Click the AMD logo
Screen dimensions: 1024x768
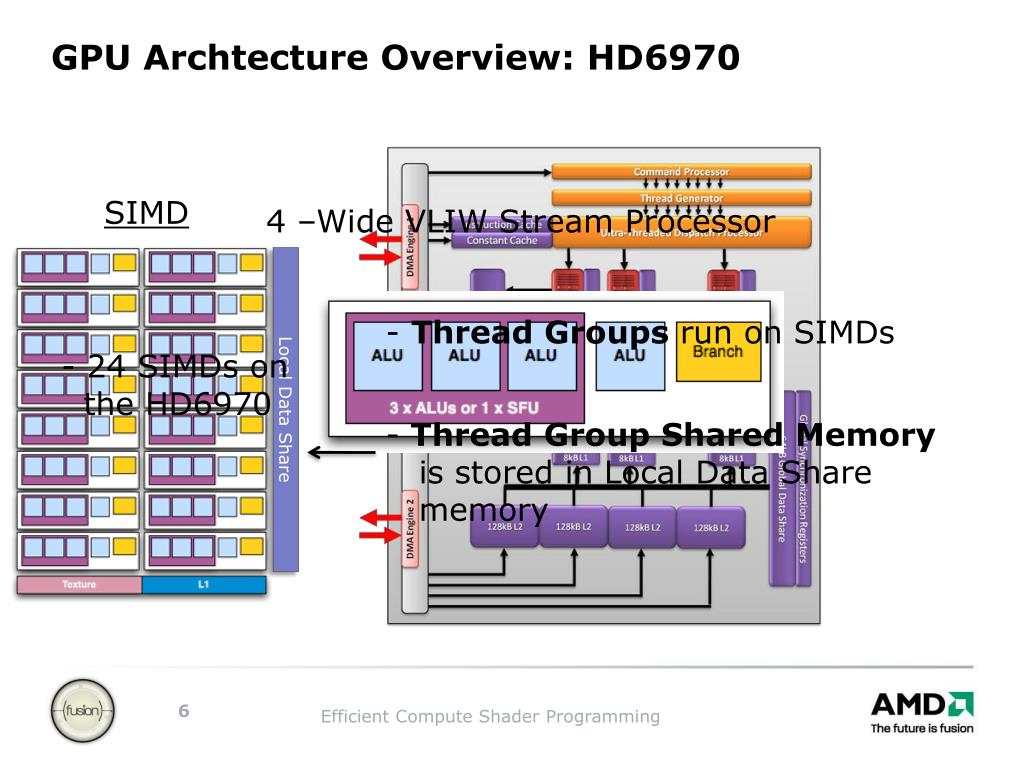click(922, 704)
